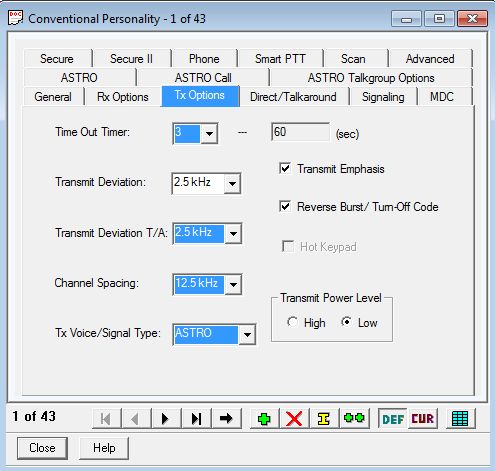This screenshot has width=495, height=471.
Task: Toggle Reverse Burst/Turn-Off Code checkbox
Action: (x=285, y=206)
